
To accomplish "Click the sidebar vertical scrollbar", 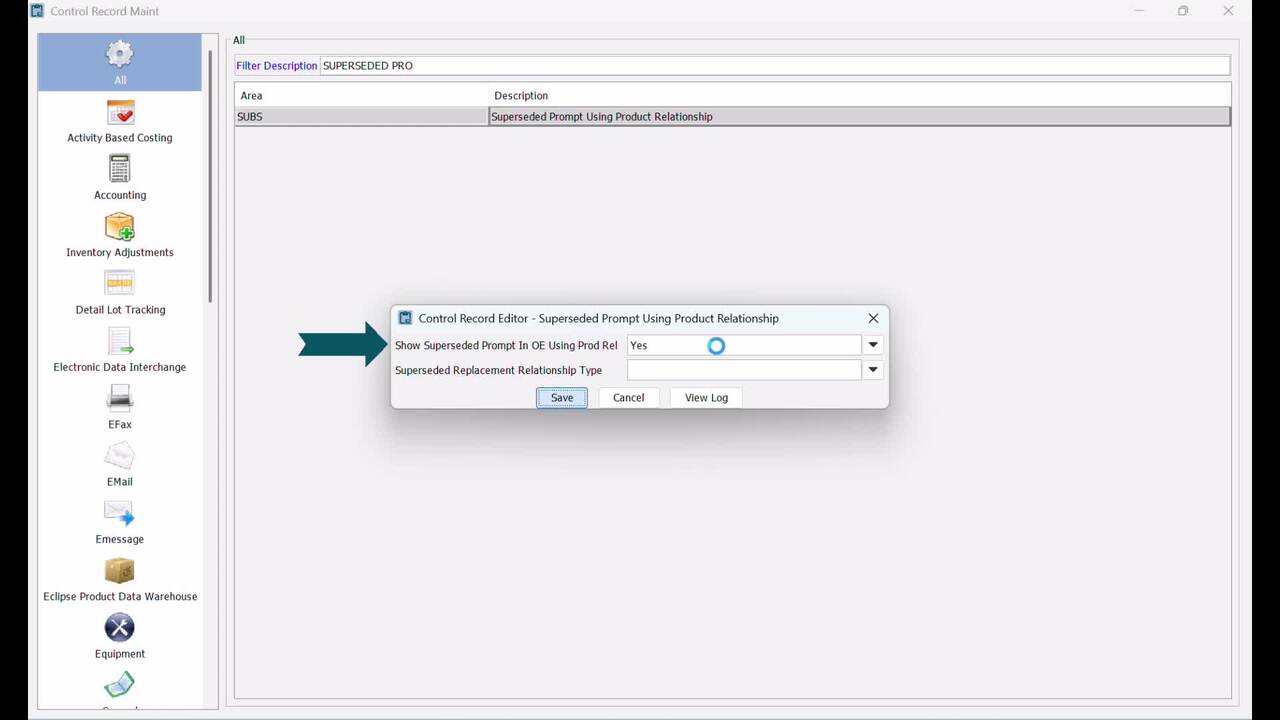I will tap(210, 175).
